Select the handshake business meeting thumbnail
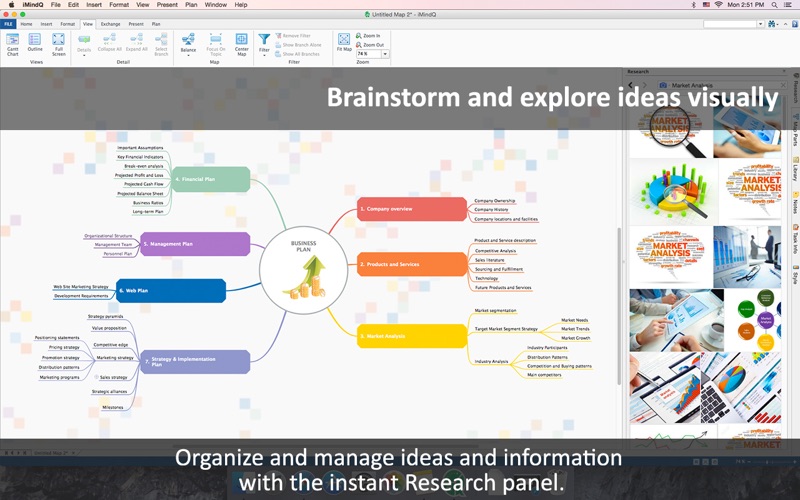 tap(747, 257)
